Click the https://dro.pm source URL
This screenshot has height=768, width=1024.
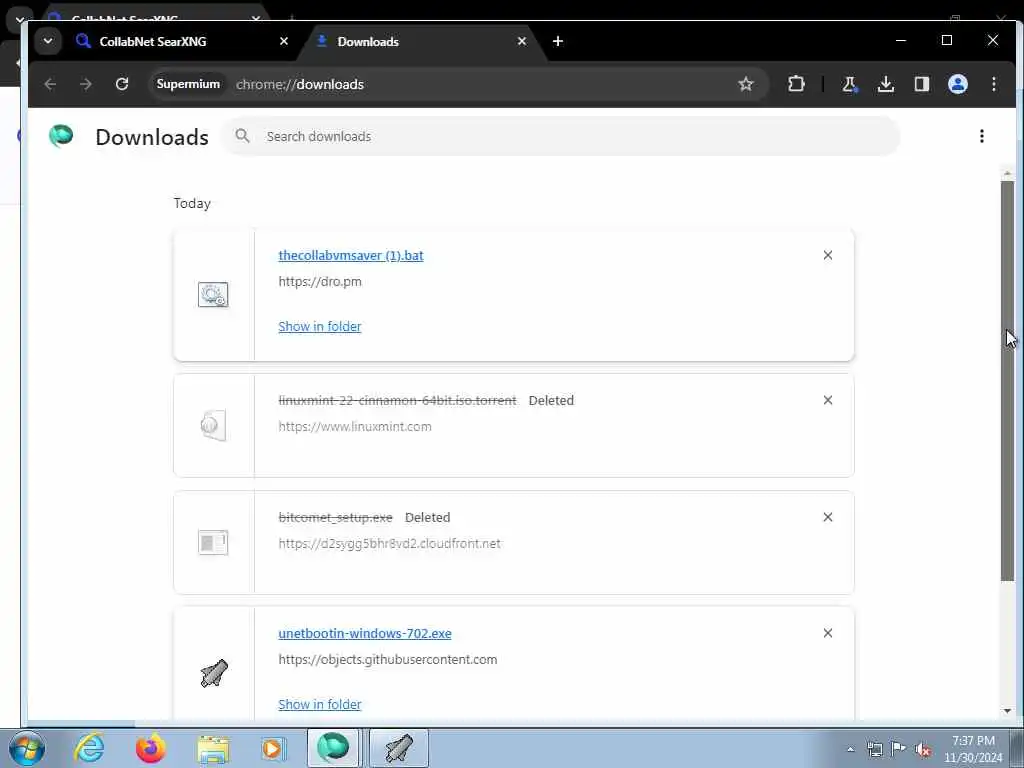(x=320, y=281)
